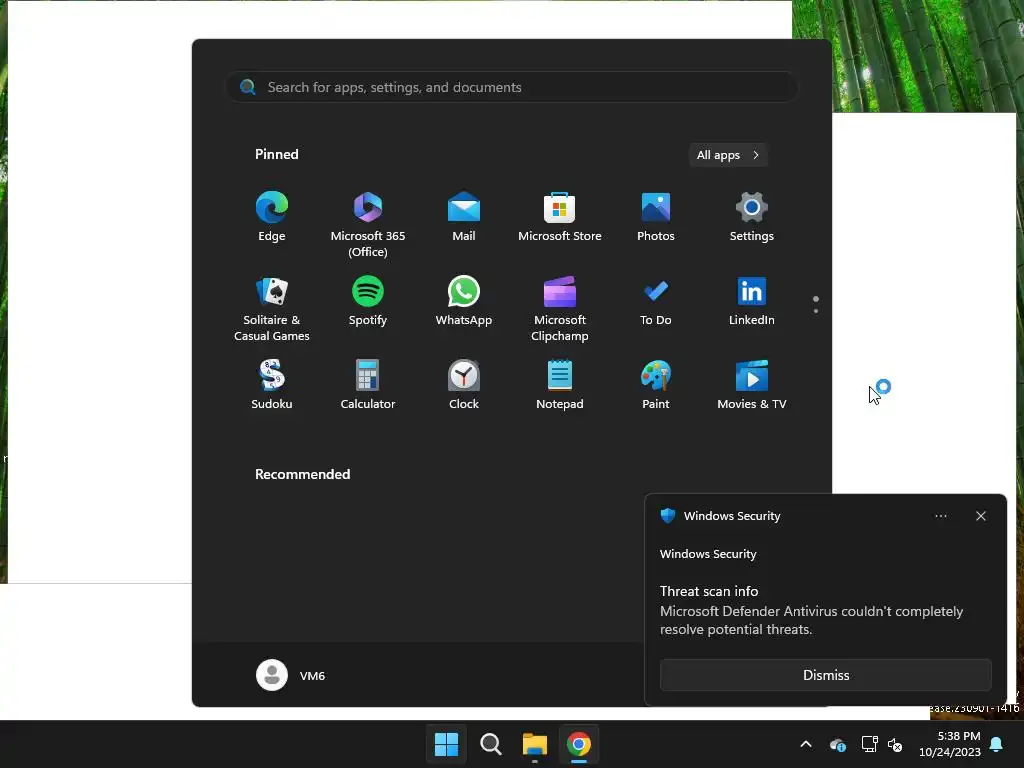Image resolution: width=1024 pixels, height=768 pixels.
Task: Open notification options three-dots menu
Action: [x=940, y=516]
